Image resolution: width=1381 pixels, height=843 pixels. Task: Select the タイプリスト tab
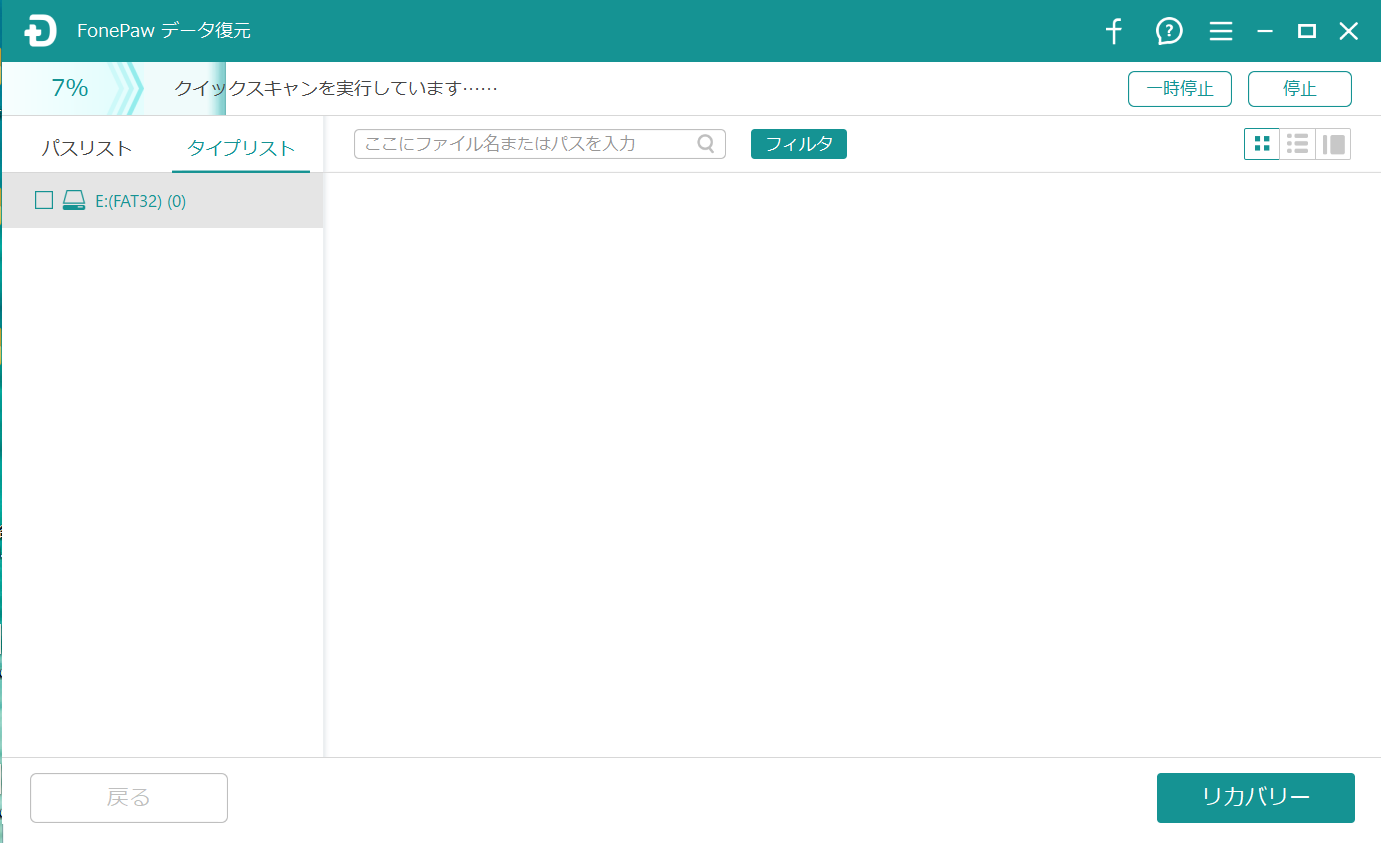tap(241, 148)
